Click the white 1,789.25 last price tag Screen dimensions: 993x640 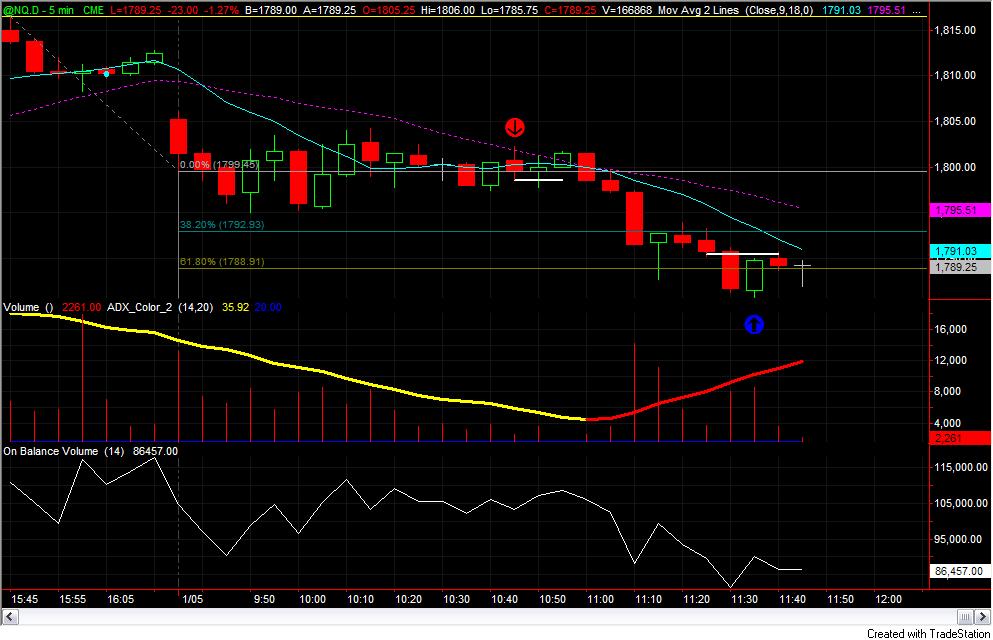(952, 267)
